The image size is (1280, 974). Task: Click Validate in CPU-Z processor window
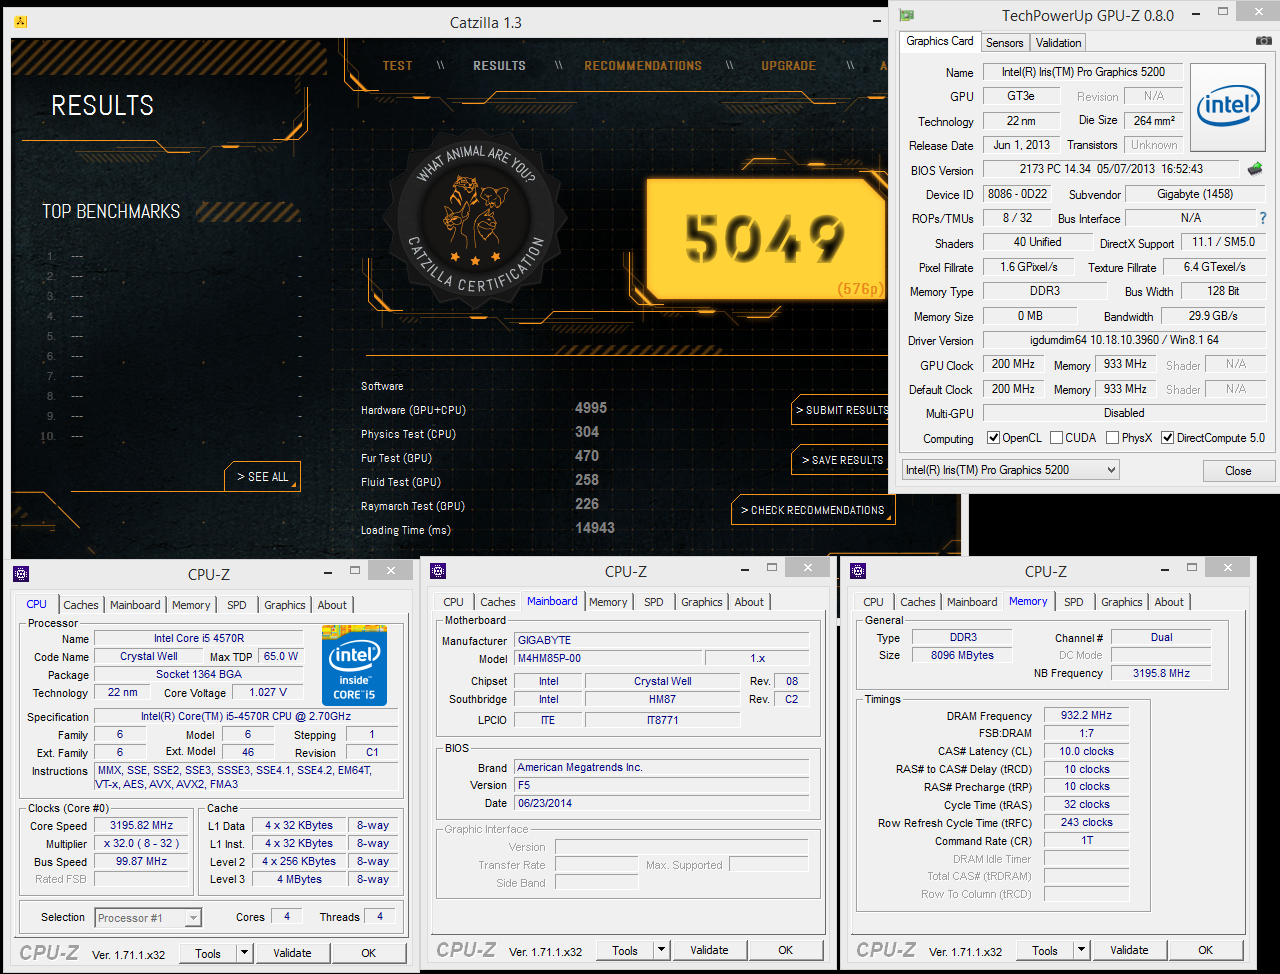click(292, 953)
